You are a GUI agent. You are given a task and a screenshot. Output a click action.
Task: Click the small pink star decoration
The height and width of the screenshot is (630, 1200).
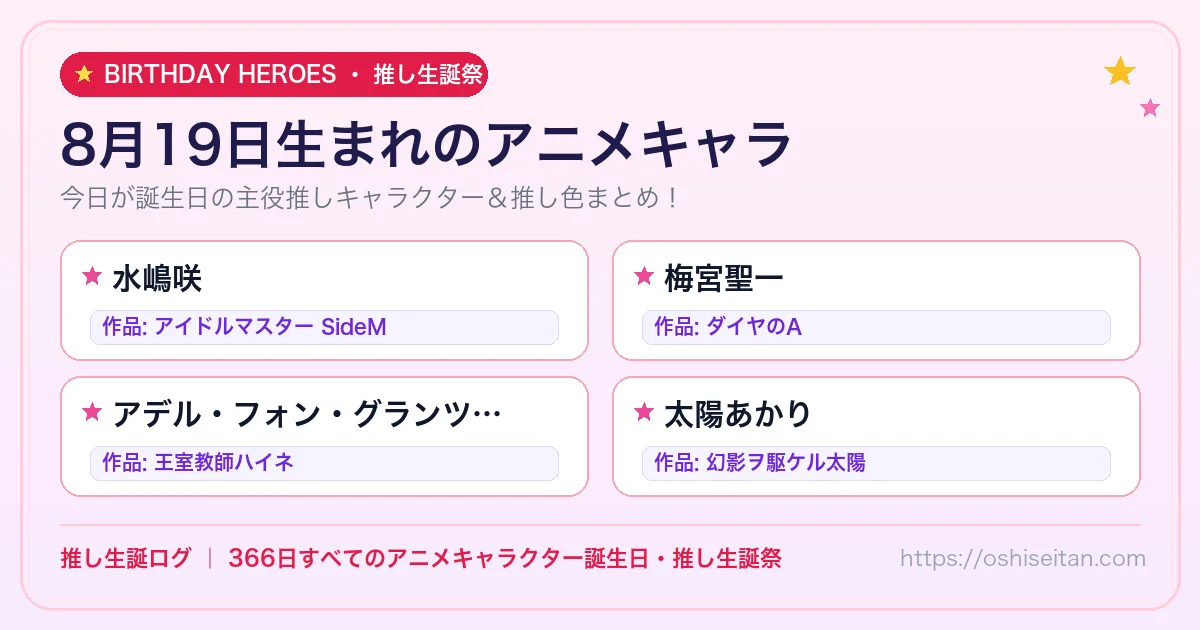pyautogui.click(x=1150, y=108)
